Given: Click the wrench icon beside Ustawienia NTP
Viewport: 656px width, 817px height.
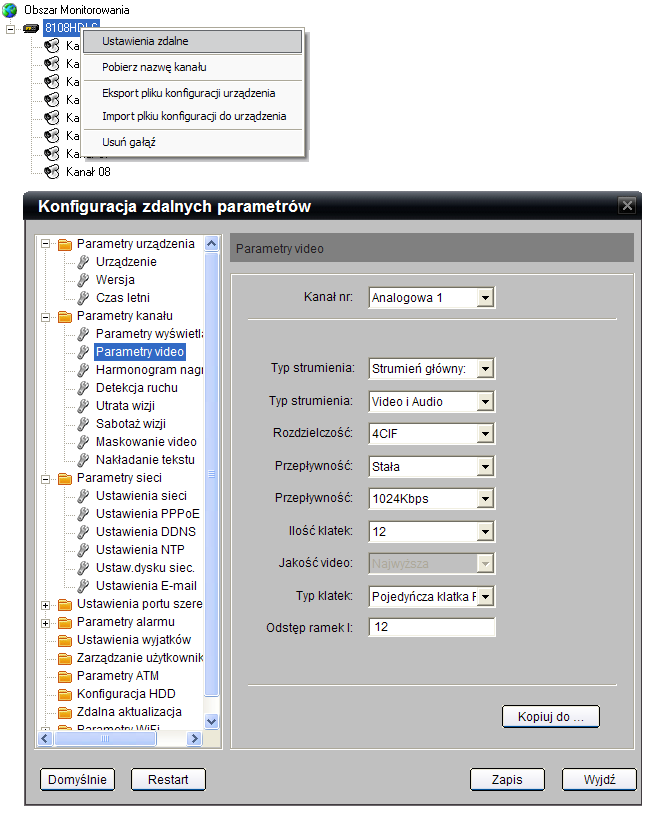Looking at the screenshot, I should click(83, 550).
